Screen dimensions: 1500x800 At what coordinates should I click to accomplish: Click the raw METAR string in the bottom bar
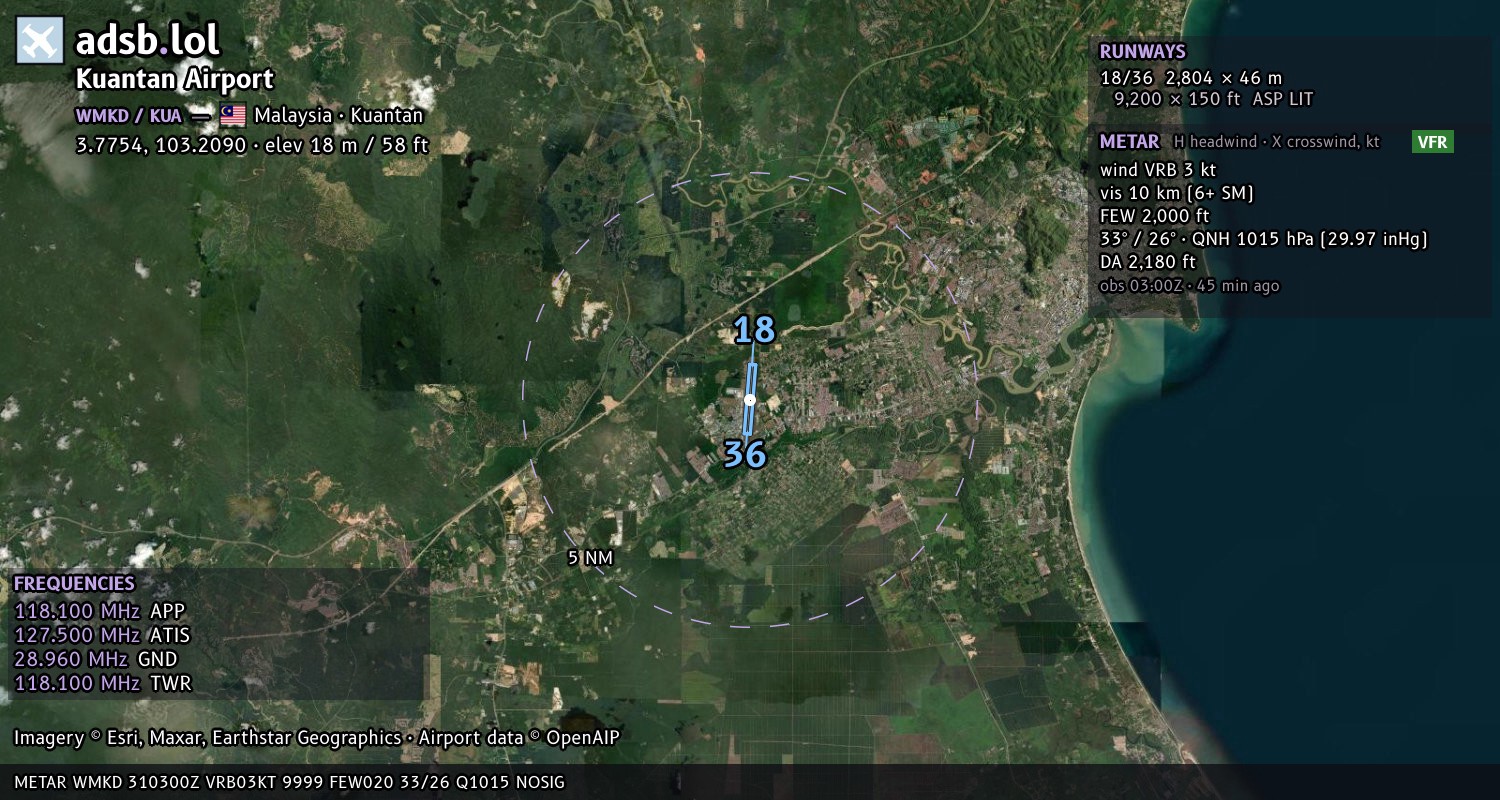[x=290, y=782]
